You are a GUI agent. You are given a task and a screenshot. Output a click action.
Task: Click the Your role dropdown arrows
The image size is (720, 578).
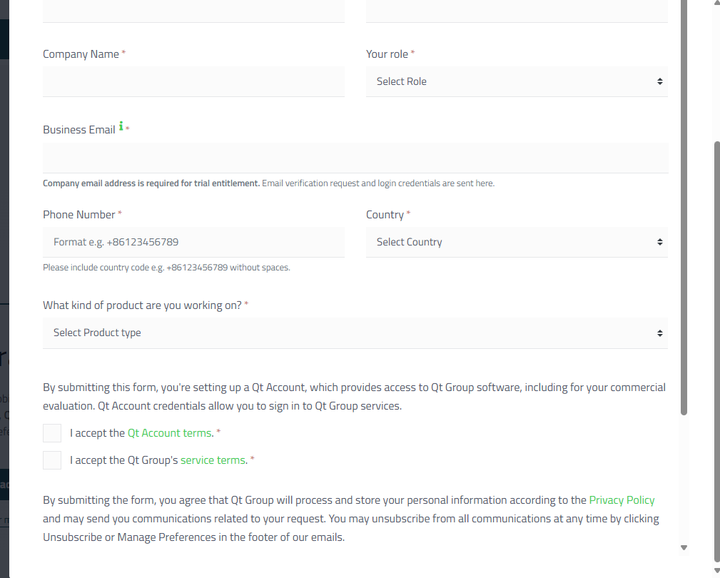coord(660,82)
